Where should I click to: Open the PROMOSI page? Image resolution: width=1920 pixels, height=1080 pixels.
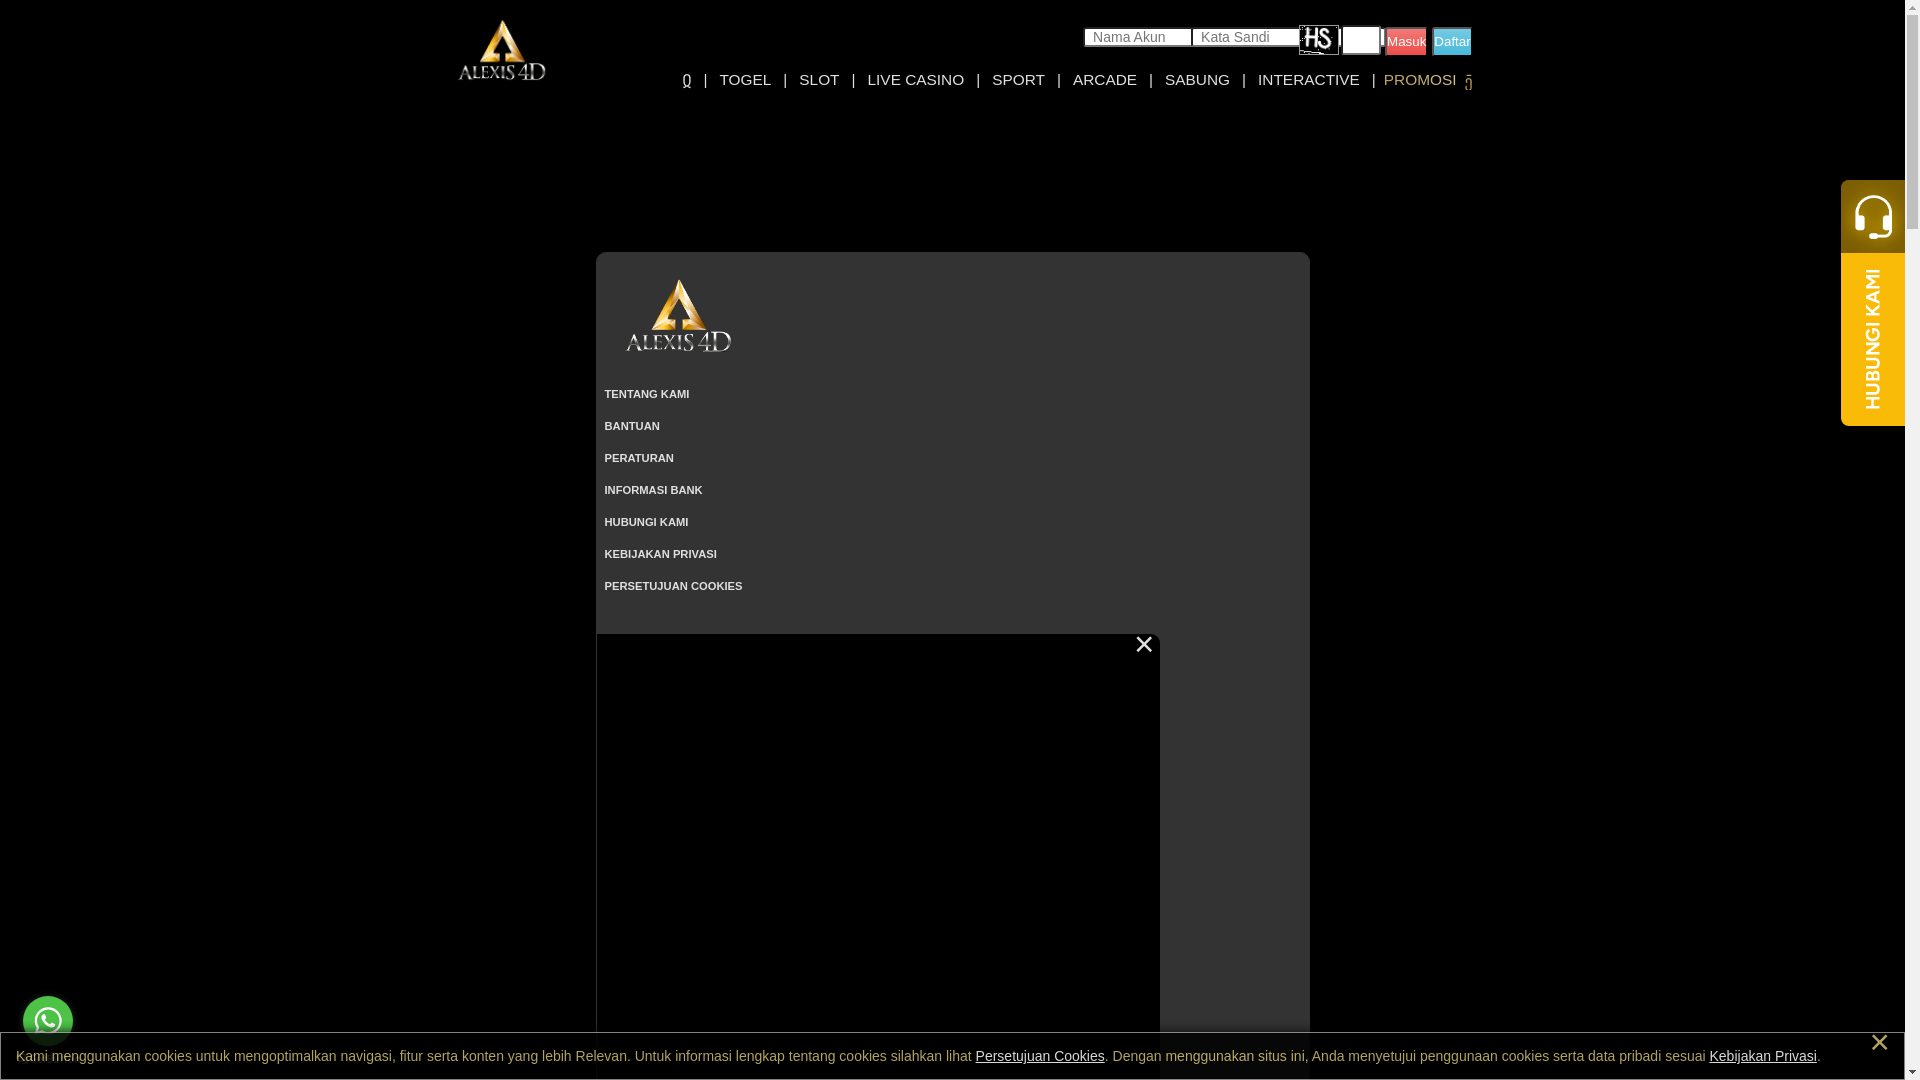pyautogui.click(x=1420, y=80)
